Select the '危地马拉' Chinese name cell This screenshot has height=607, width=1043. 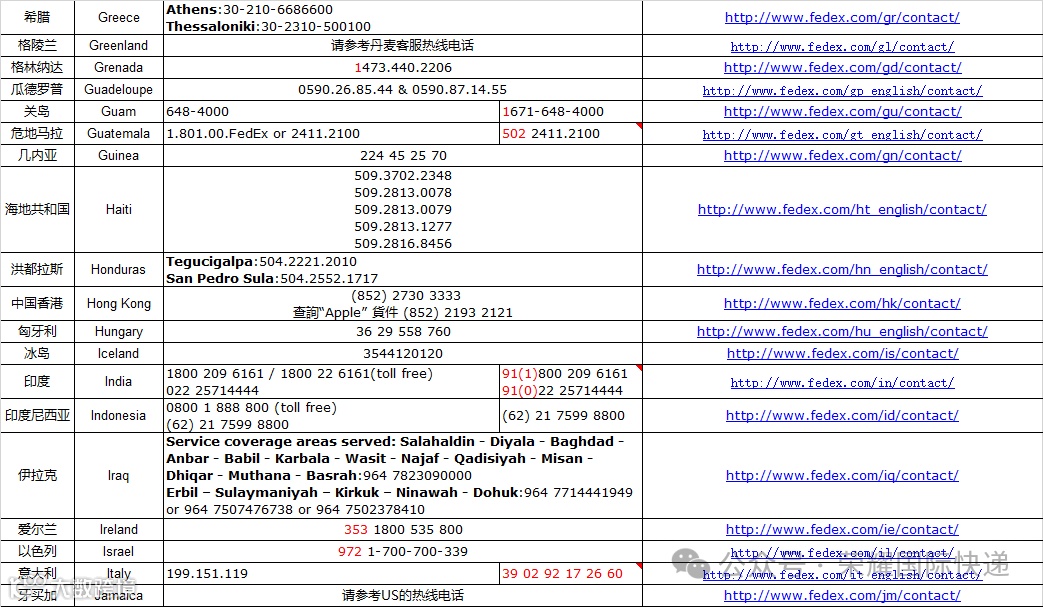[x=37, y=133]
